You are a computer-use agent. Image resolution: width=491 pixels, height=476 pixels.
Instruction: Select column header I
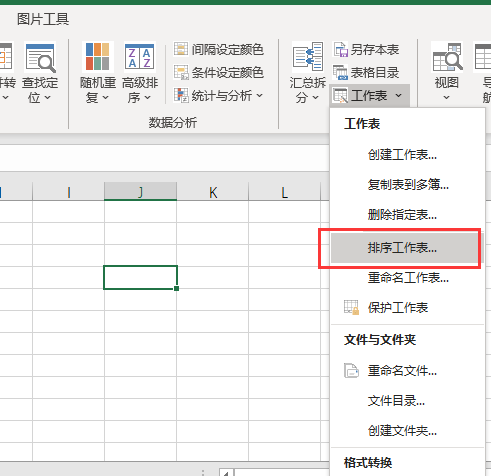click(x=69, y=191)
